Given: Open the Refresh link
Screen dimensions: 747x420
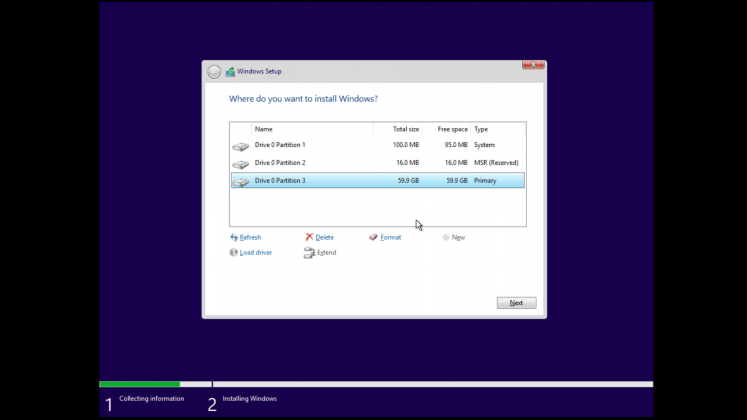Looking at the screenshot, I should 250,237.
